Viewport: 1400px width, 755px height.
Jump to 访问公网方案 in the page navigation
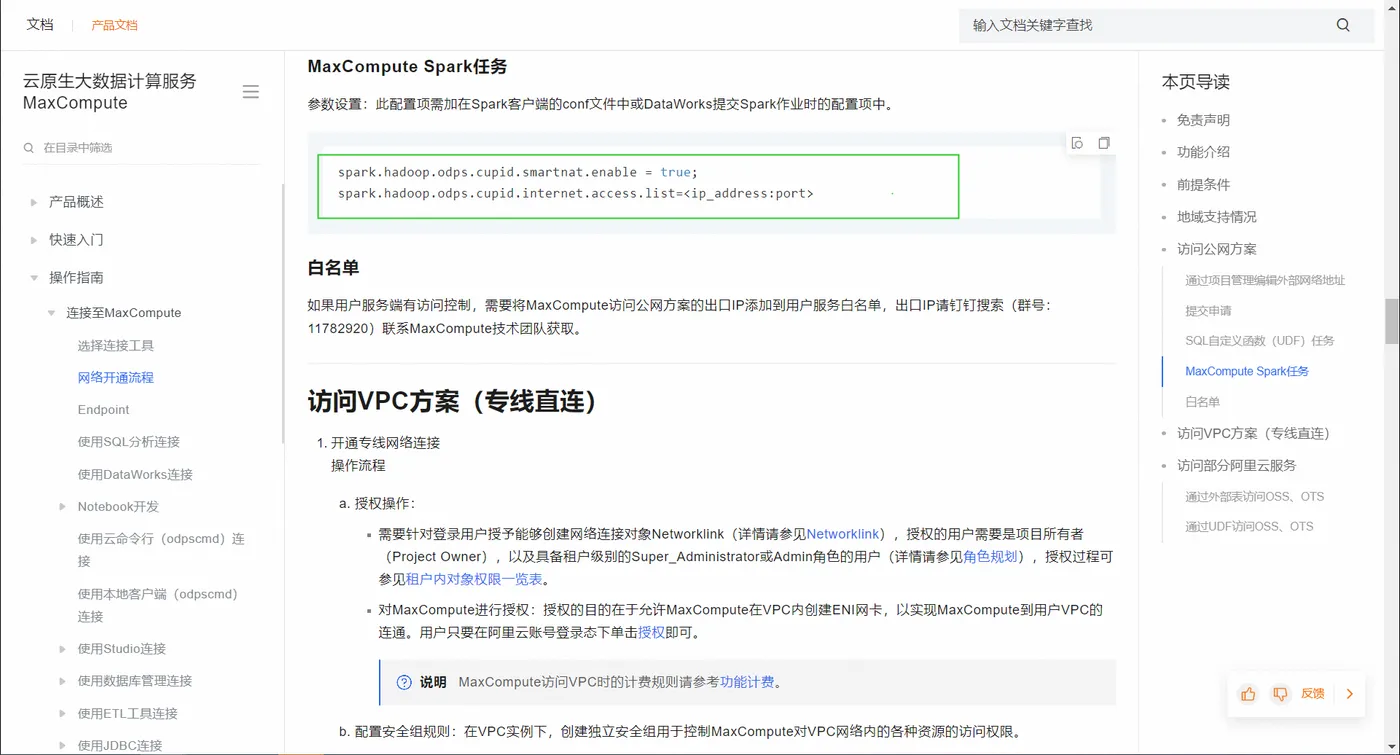(1217, 249)
